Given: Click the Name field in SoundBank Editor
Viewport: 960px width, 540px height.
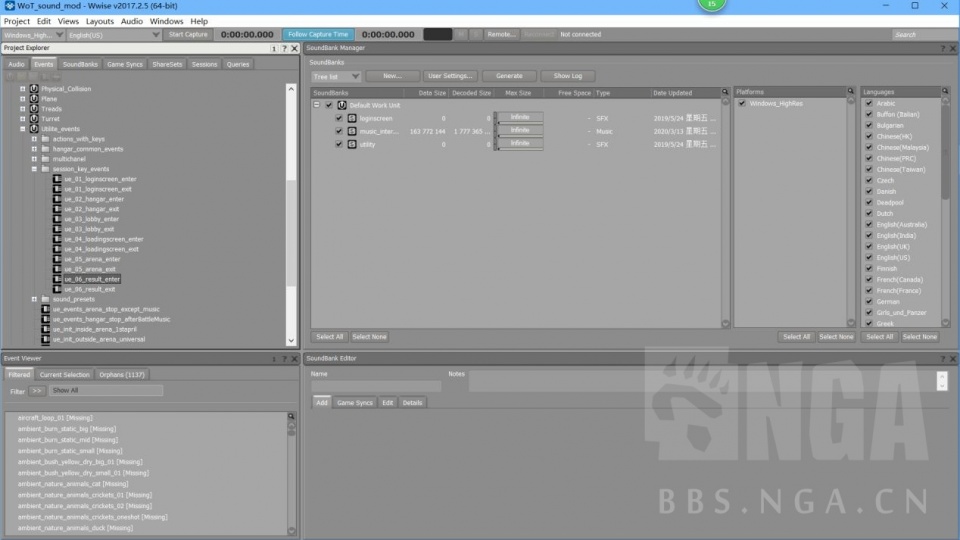Looking at the screenshot, I should click(376, 386).
